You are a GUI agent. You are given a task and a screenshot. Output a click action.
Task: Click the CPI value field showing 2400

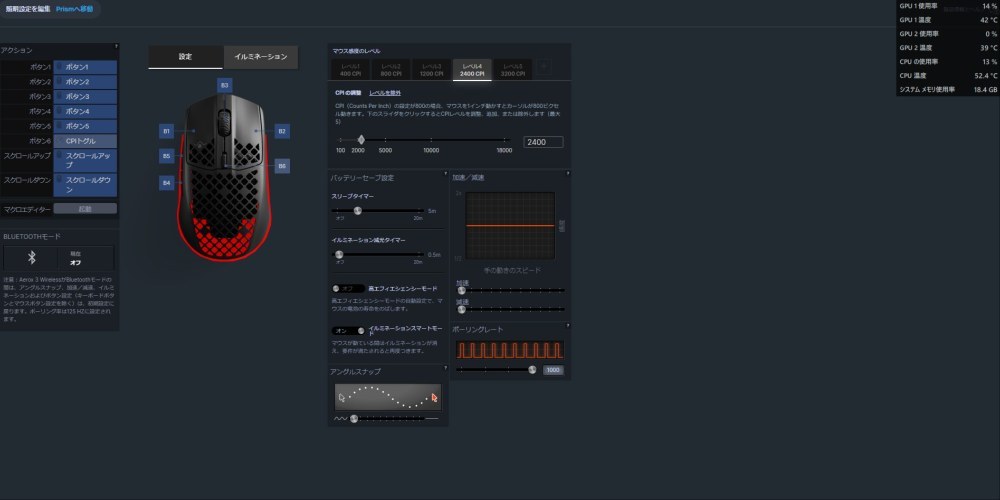[x=543, y=142]
